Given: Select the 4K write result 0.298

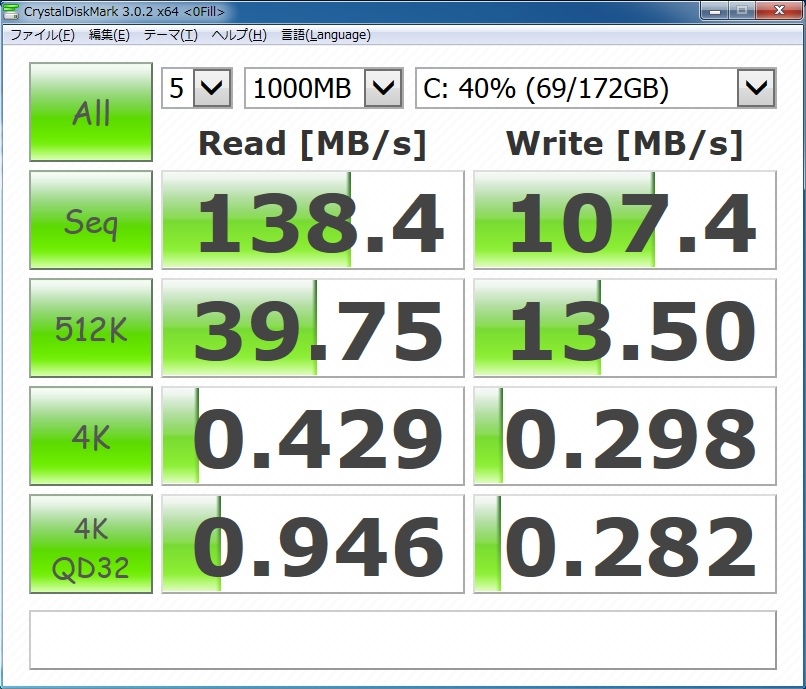Looking at the screenshot, I should (625, 436).
